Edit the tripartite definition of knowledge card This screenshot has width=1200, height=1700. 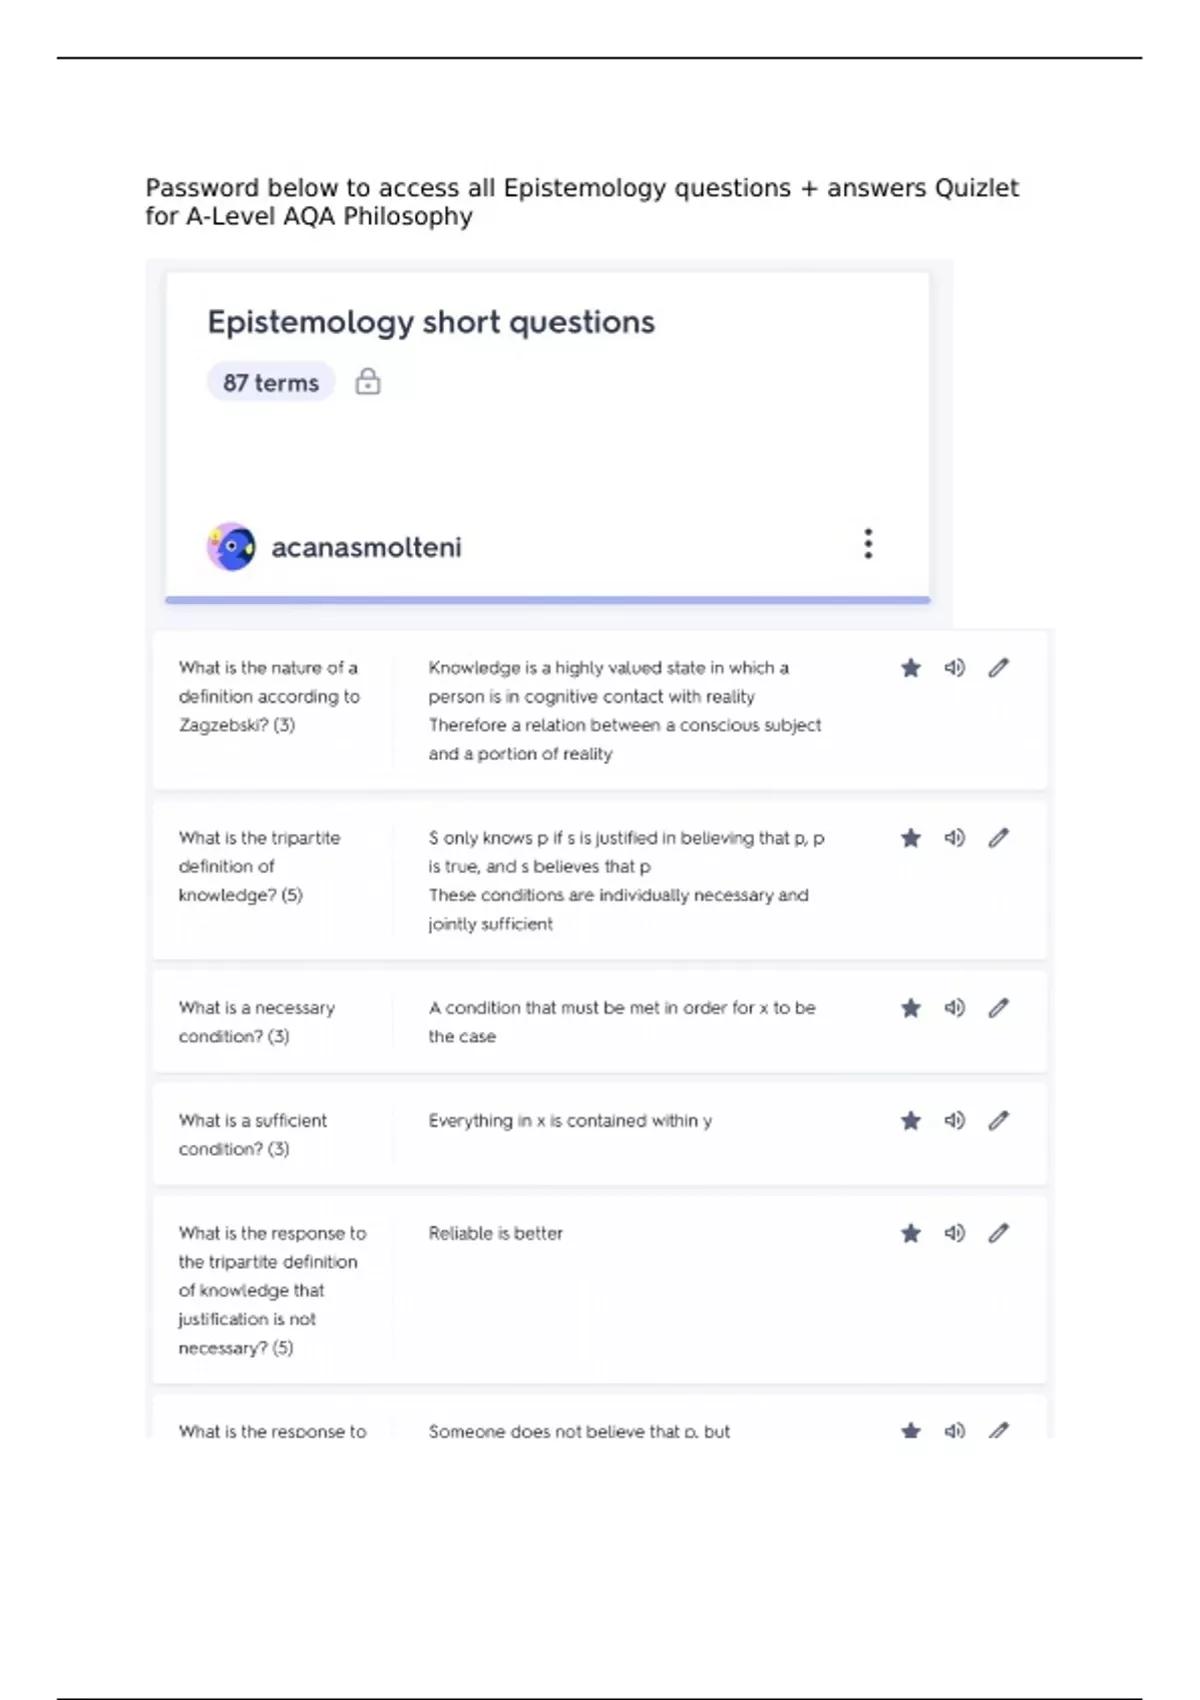click(x=999, y=838)
